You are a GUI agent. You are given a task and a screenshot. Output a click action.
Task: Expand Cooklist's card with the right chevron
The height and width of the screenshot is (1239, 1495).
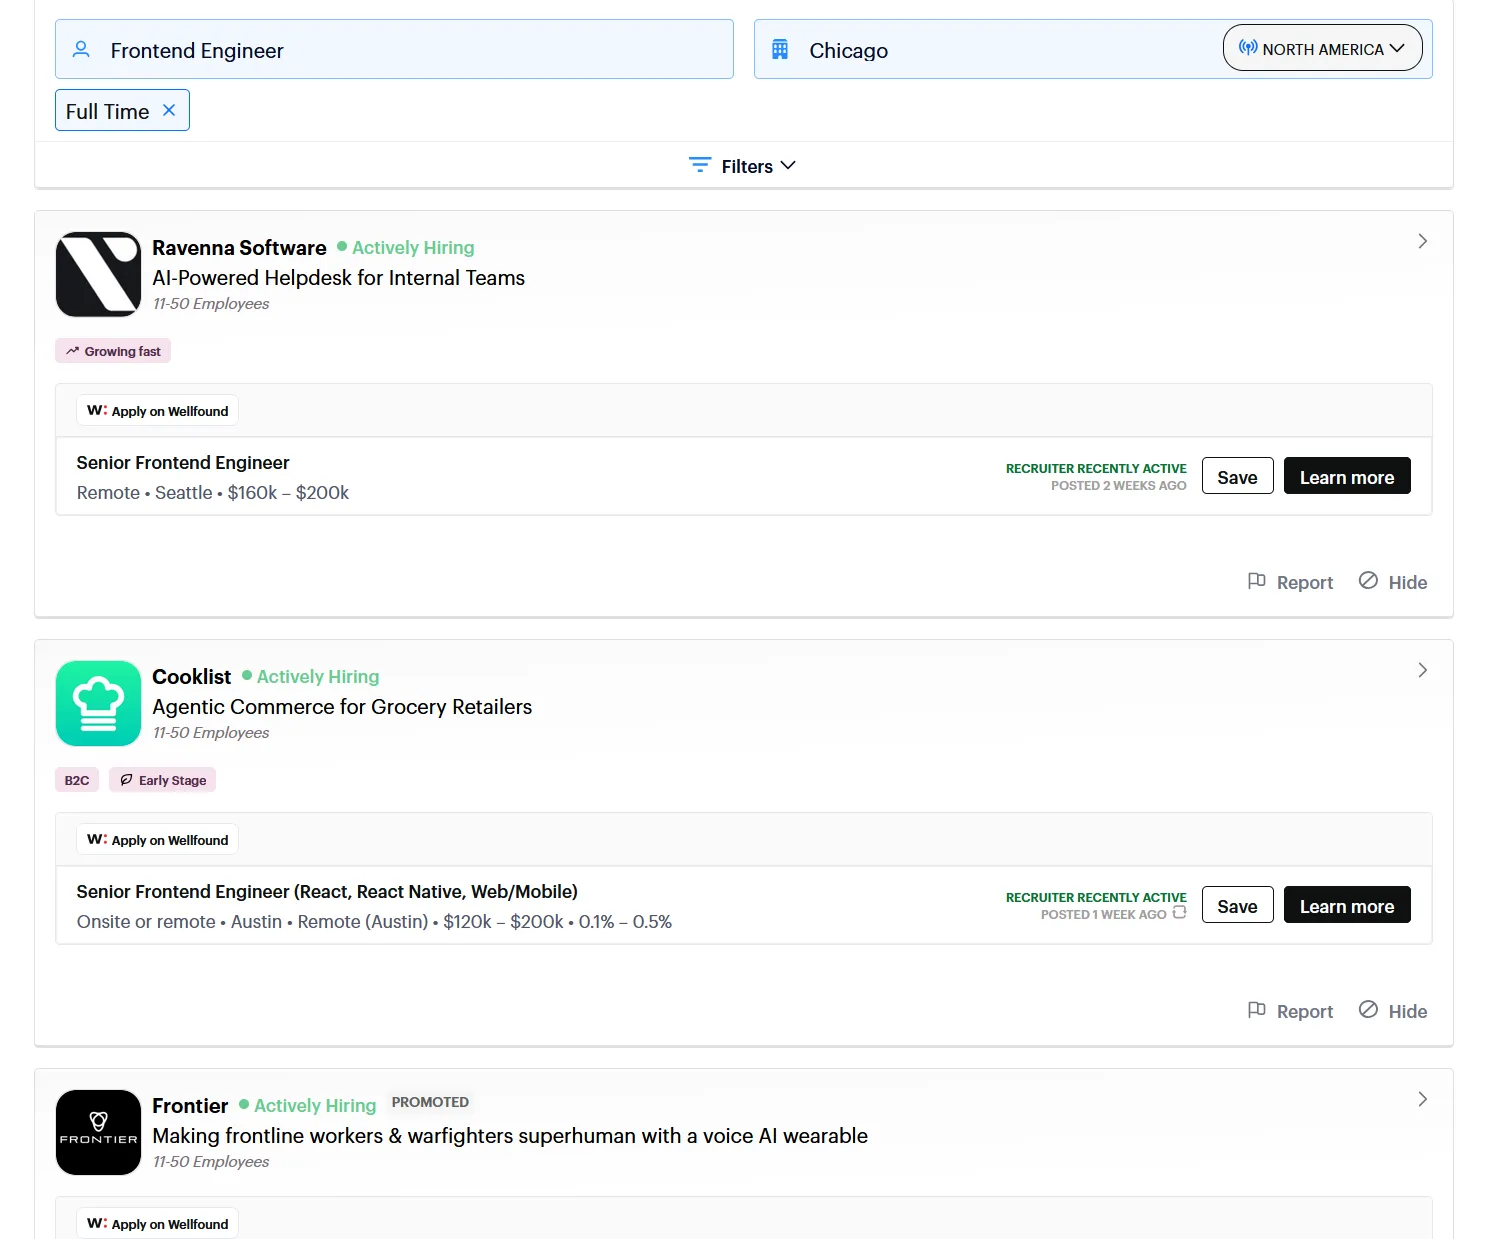(x=1422, y=670)
